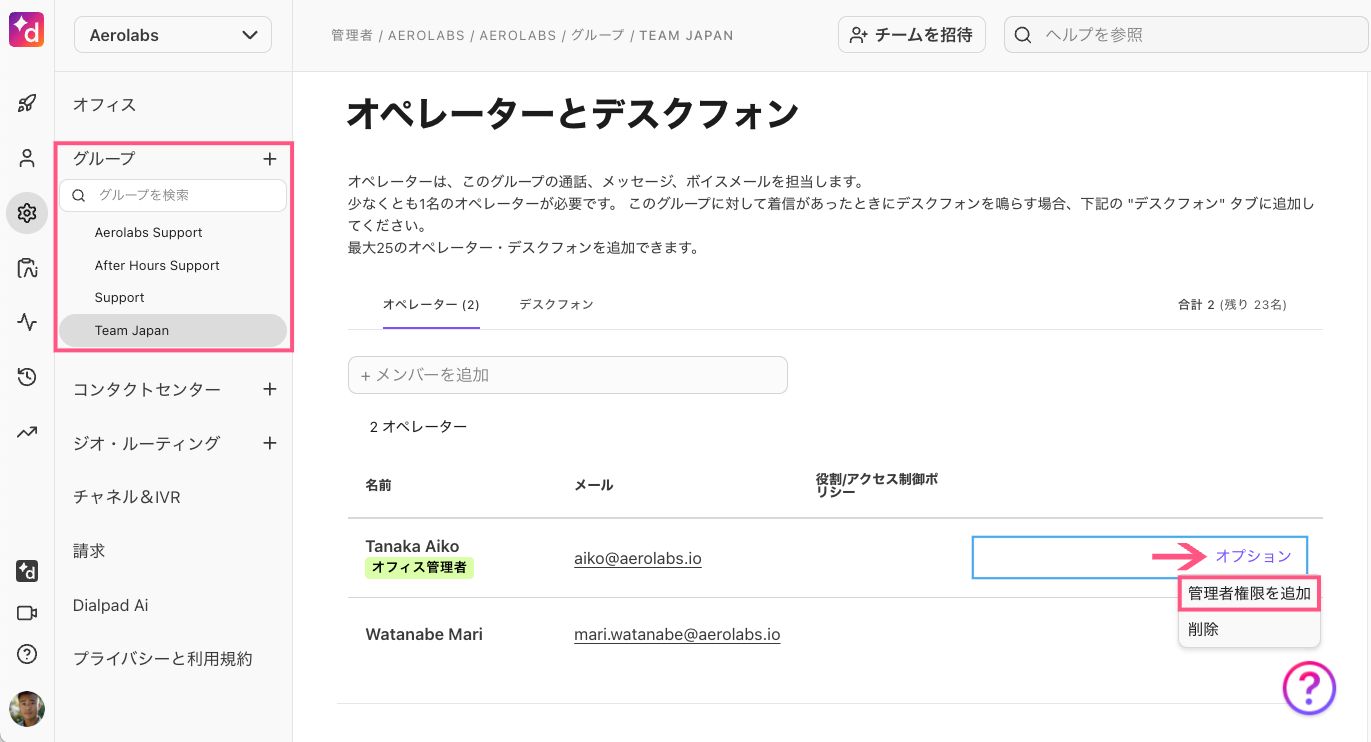Select the Team Japan group

(x=173, y=330)
